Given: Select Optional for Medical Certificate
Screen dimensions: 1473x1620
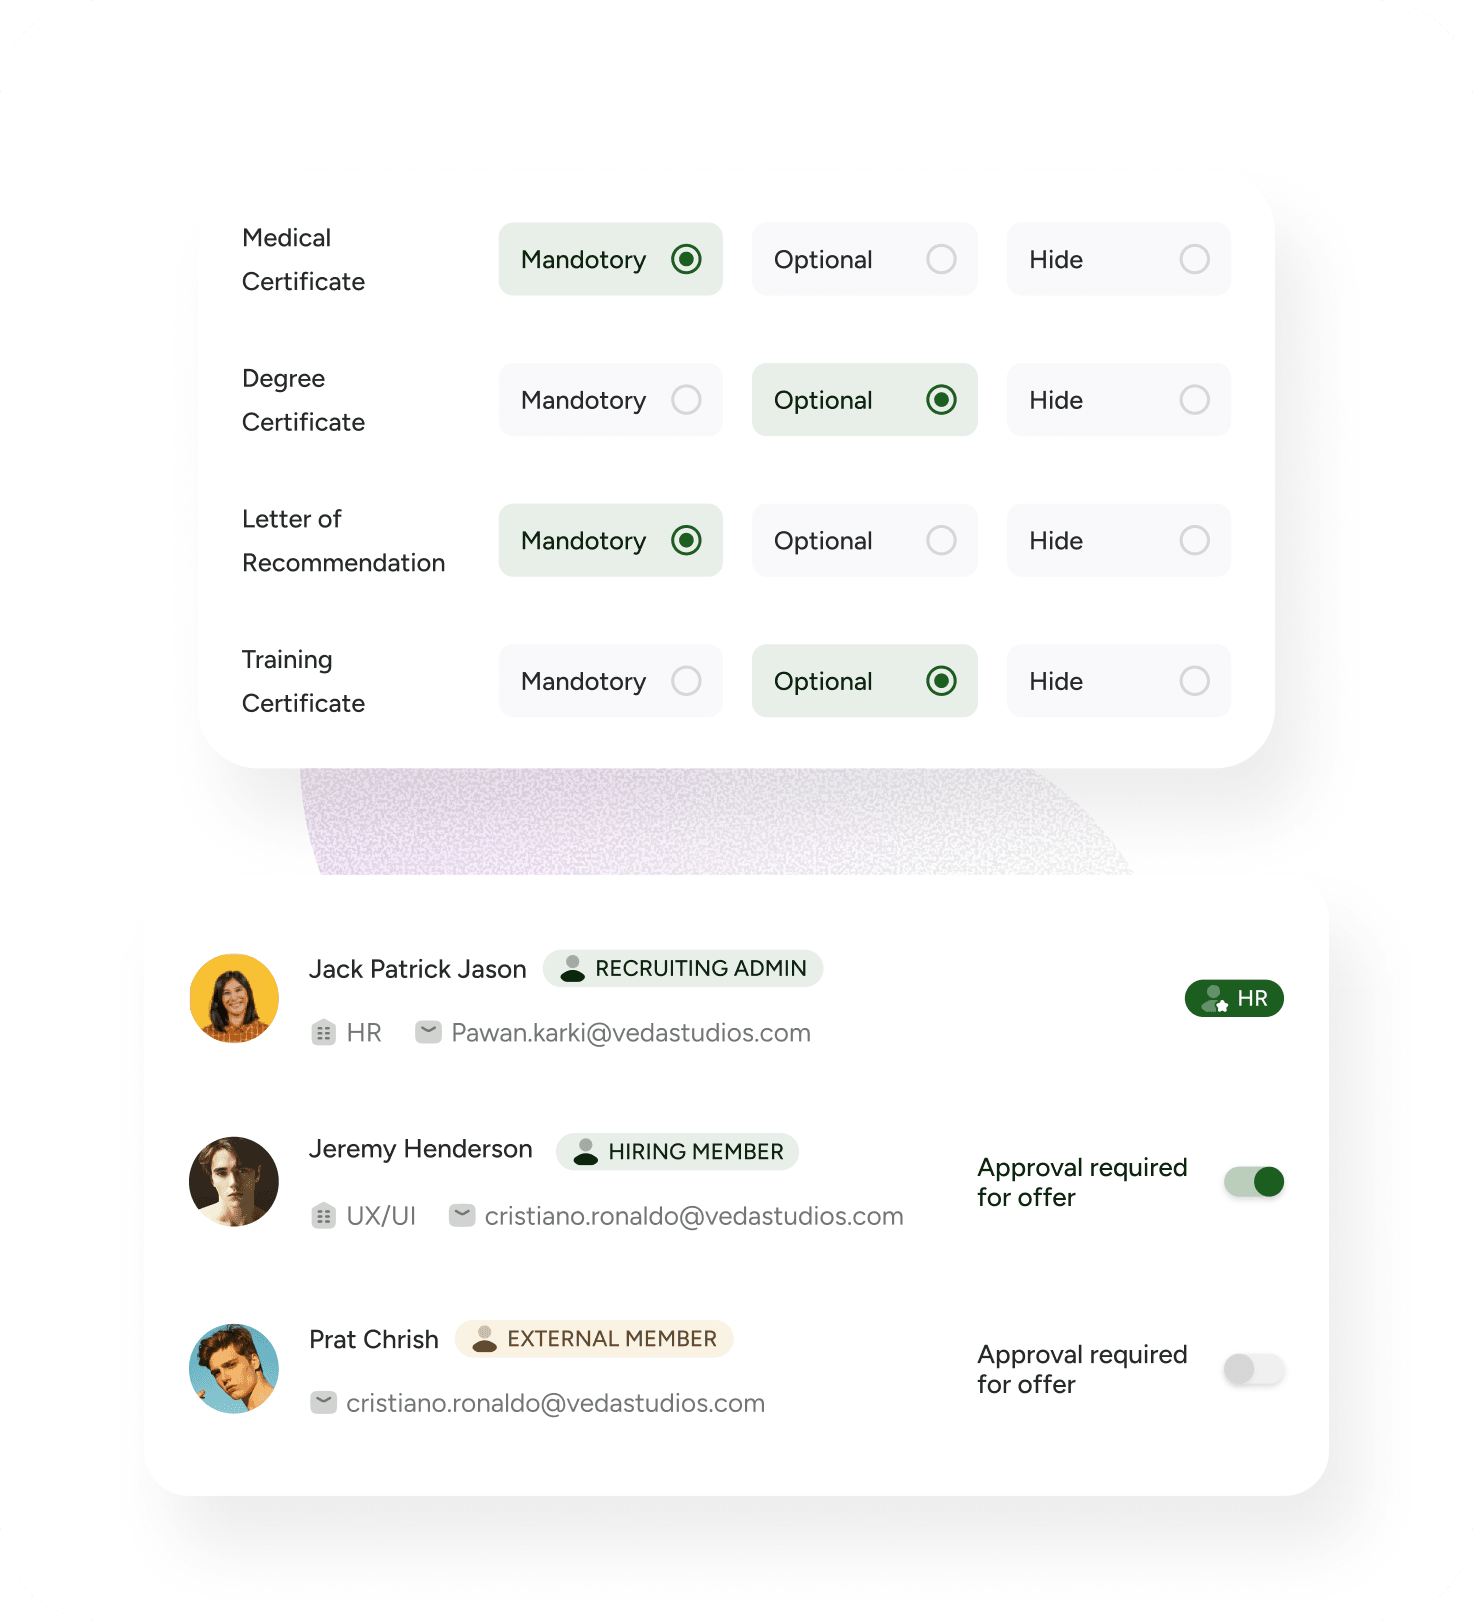Looking at the screenshot, I should pos(864,259).
